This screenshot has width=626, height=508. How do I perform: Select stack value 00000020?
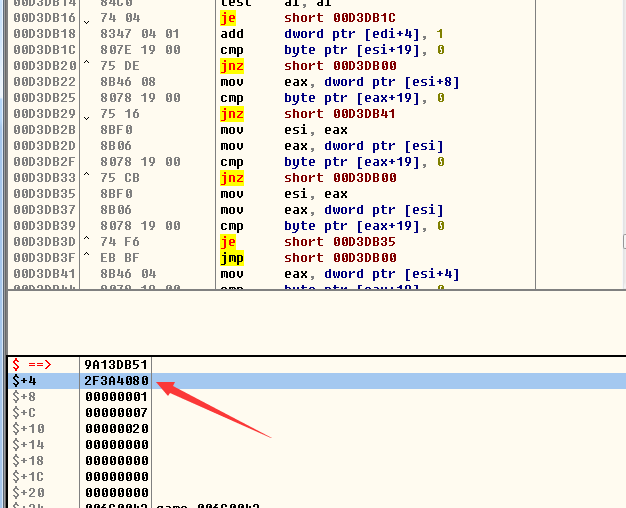(x=116, y=429)
